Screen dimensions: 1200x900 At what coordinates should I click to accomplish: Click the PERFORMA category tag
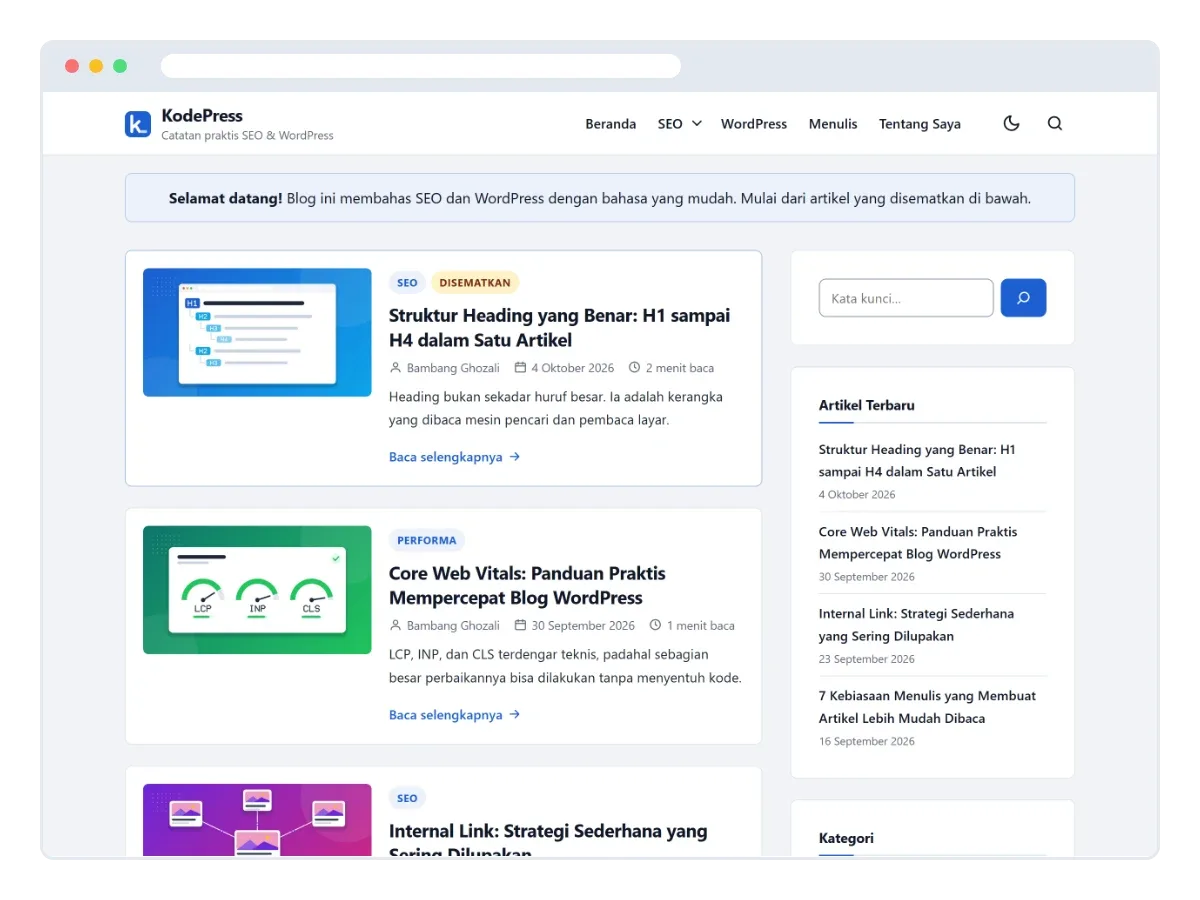click(427, 541)
